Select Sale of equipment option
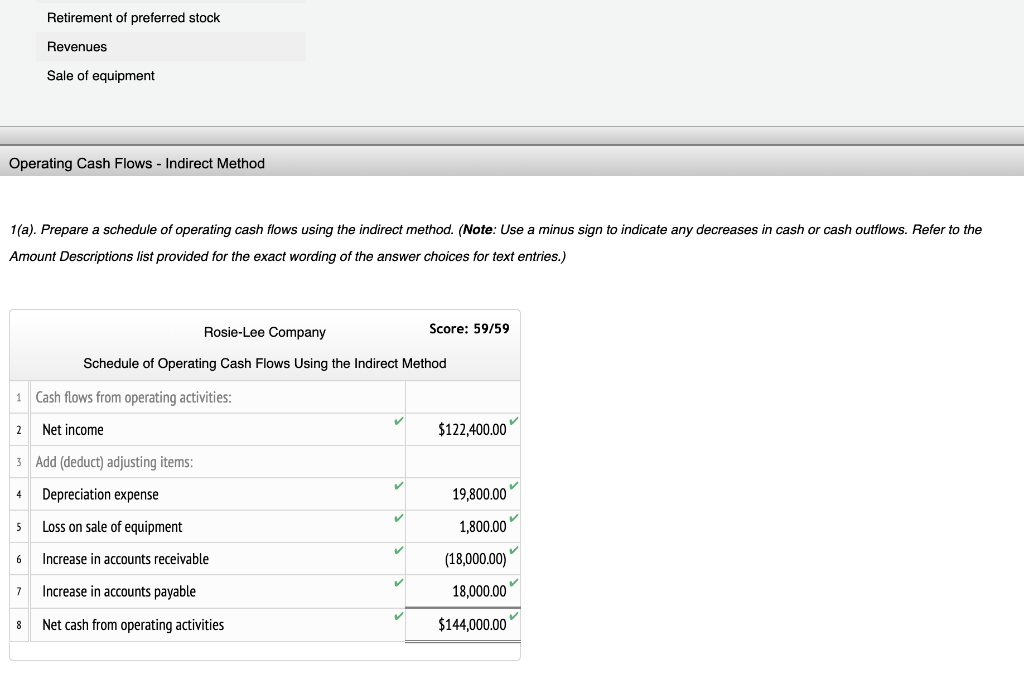 [x=99, y=75]
